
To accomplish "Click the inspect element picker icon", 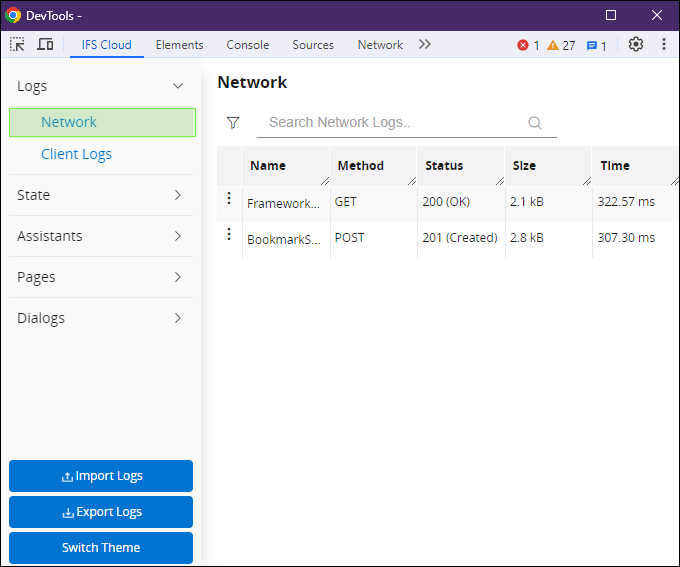I will pyautogui.click(x=18, y=45).
